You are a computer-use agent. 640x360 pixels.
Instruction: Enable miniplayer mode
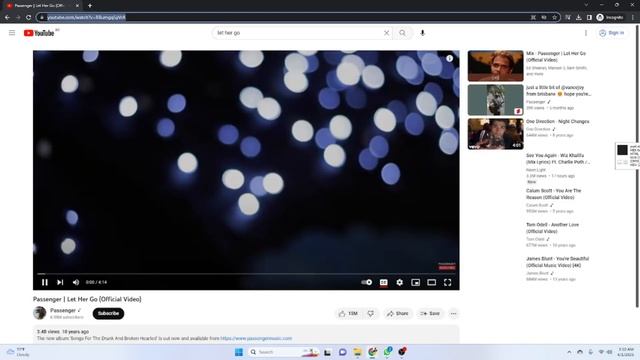[416, 282]
